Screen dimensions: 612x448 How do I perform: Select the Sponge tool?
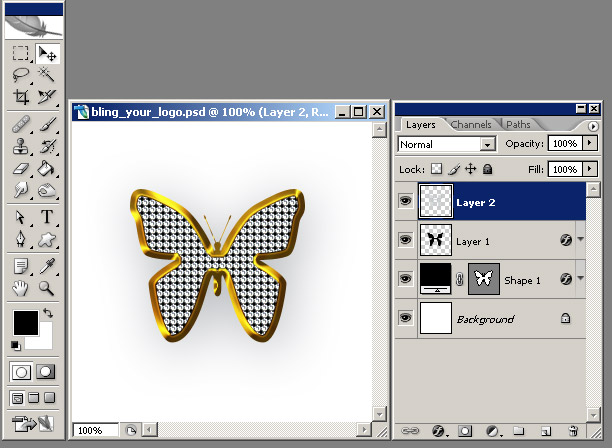tap(46, 190)
